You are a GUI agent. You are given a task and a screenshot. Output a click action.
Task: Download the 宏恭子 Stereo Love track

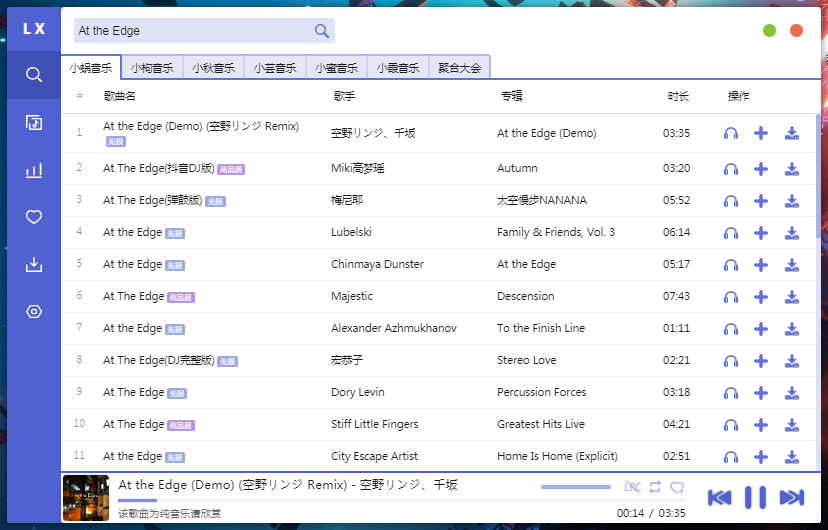792,361
